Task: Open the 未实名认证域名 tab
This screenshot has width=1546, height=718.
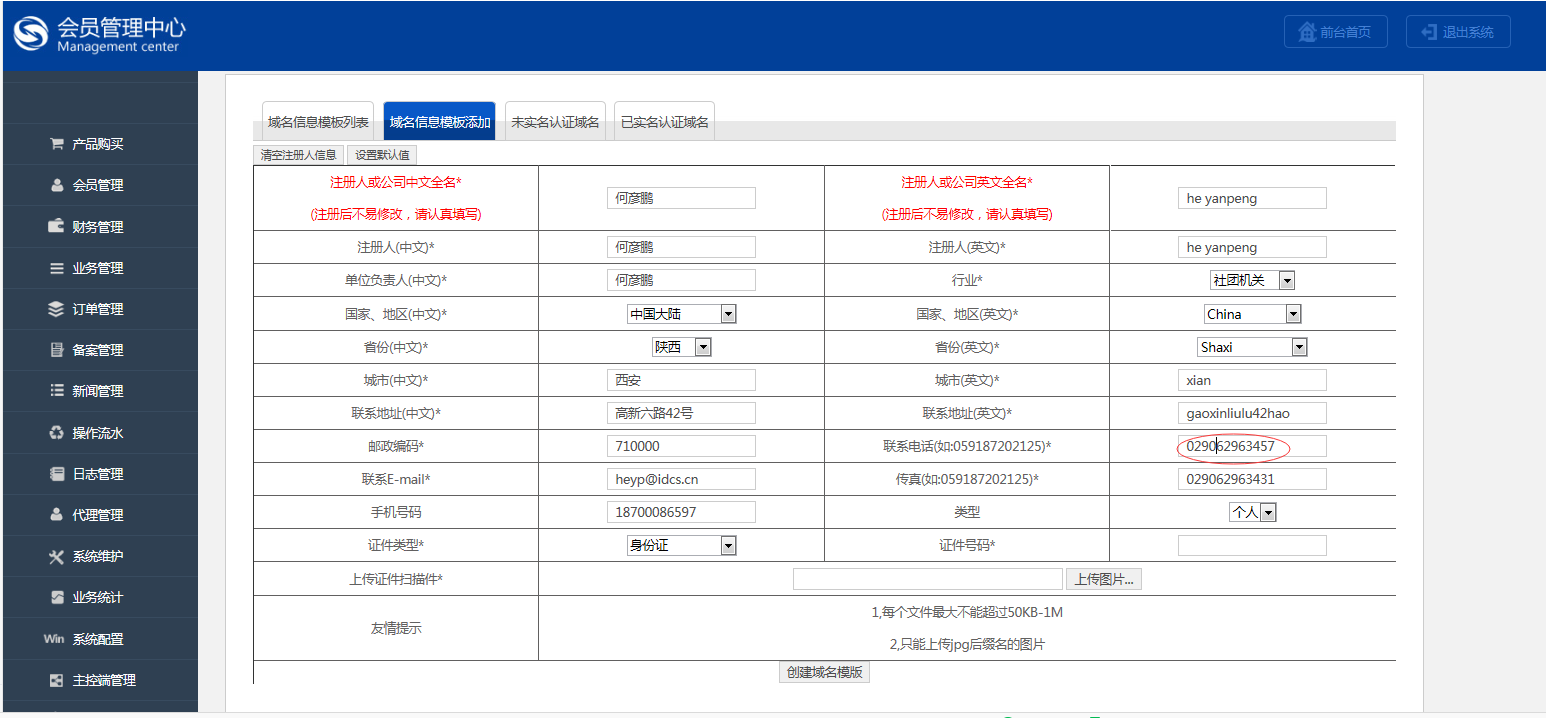Action: pyautogui.click(x=555, y=119)
